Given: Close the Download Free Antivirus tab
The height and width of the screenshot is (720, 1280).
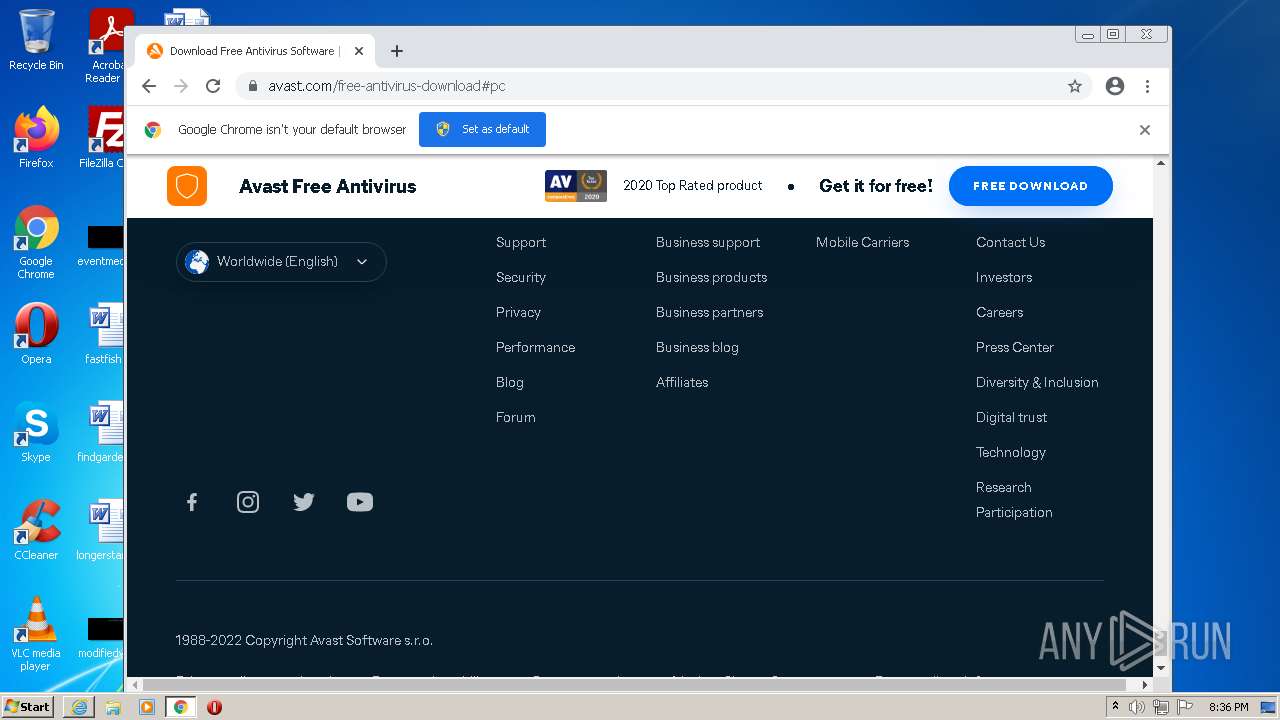Looking at the screenshot, I should click(359, 51).
